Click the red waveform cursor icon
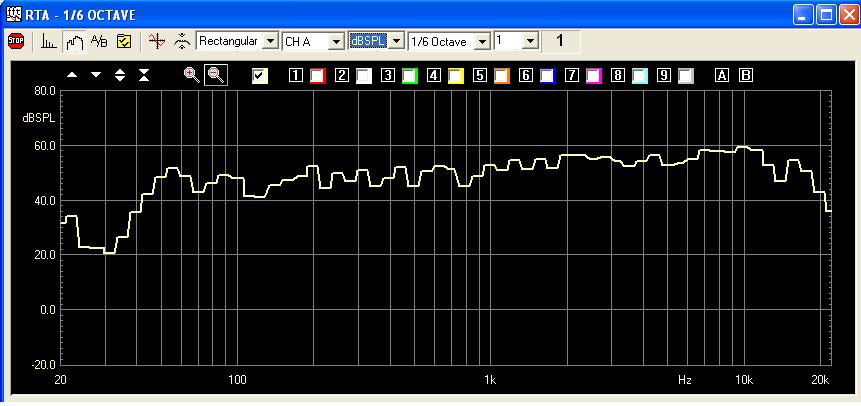 (154, 41)
